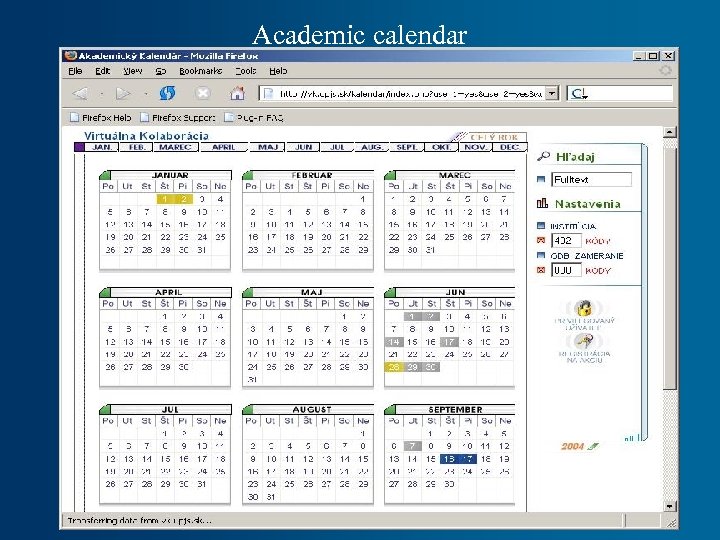Click the Hľadaj search heading
Image resolution: width=720 pixels, height=540 pixels.
tap(575, 157)
